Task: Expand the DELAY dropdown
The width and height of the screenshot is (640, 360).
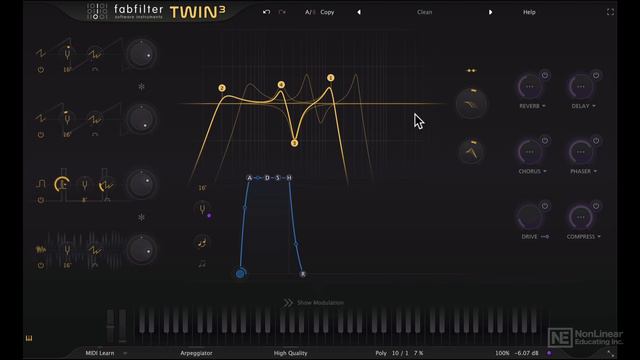Action: [x=583, y=106]
